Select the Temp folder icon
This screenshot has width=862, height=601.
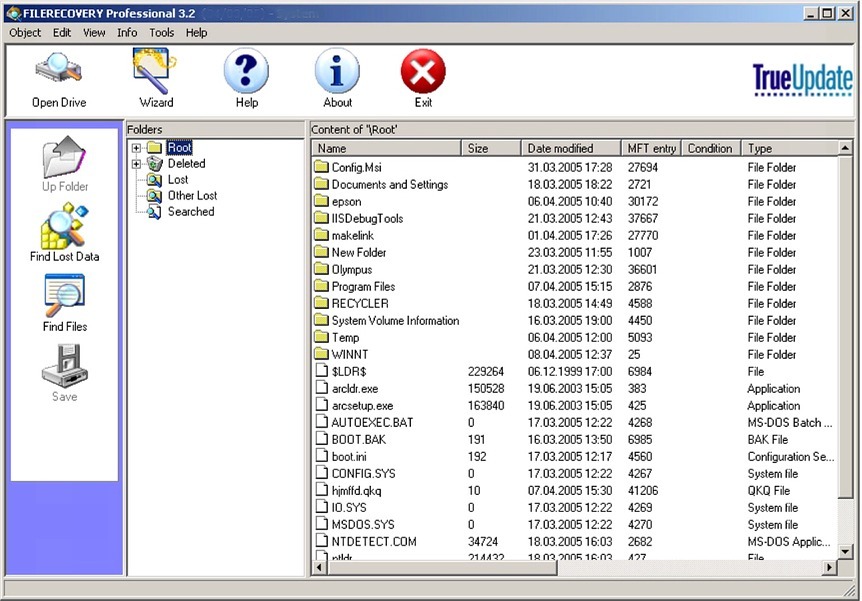click(x=321, y=337)
